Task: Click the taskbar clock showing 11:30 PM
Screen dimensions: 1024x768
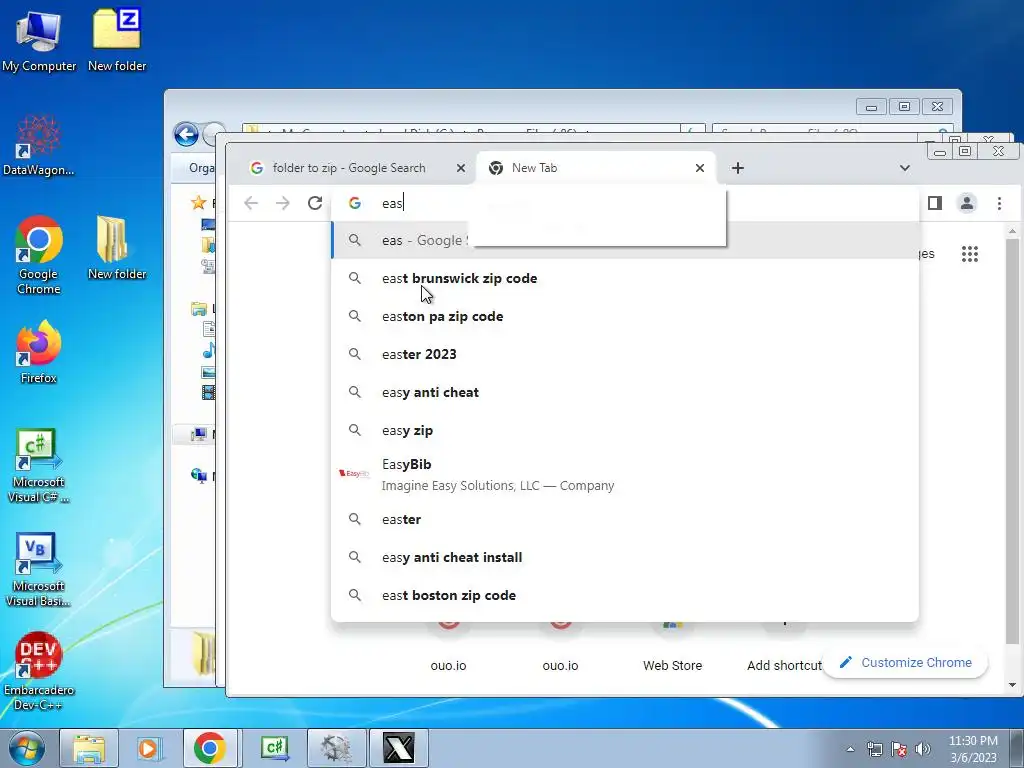Action: 973,749
